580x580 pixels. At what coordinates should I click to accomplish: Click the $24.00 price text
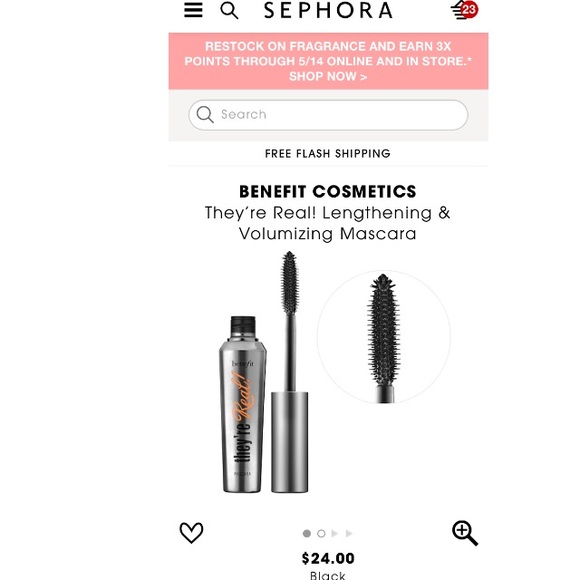(328, 558)
